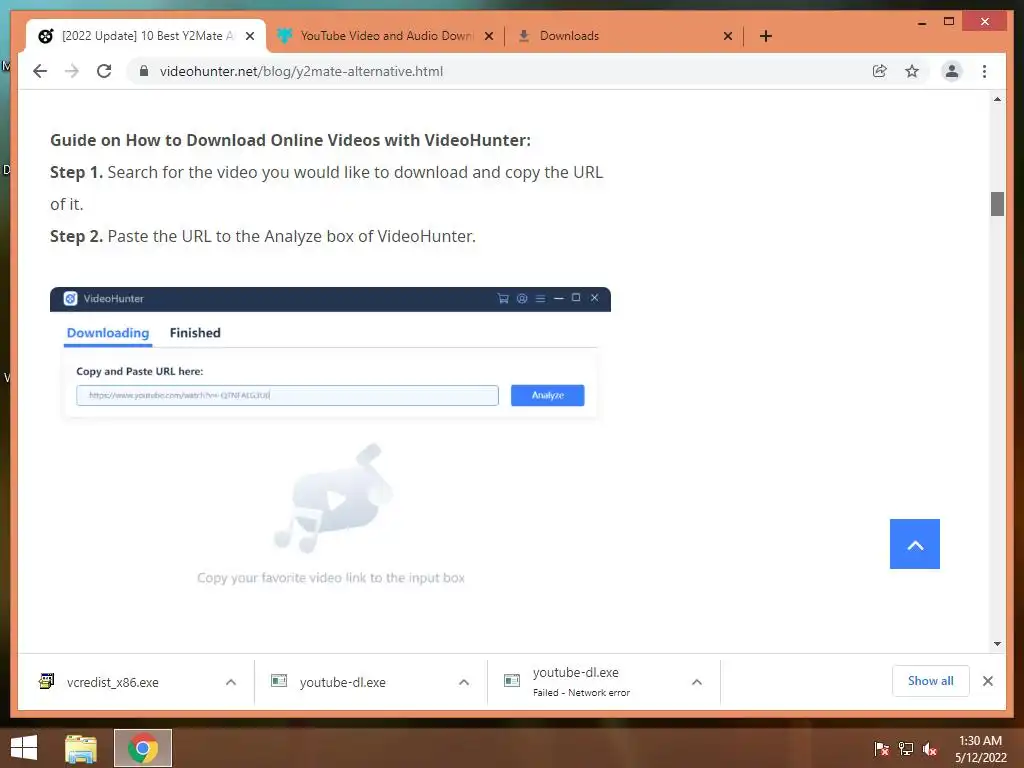1024x768 pixels.
Task: Click the failed youtube-dl.exe download item
Action: click(581, 682)
